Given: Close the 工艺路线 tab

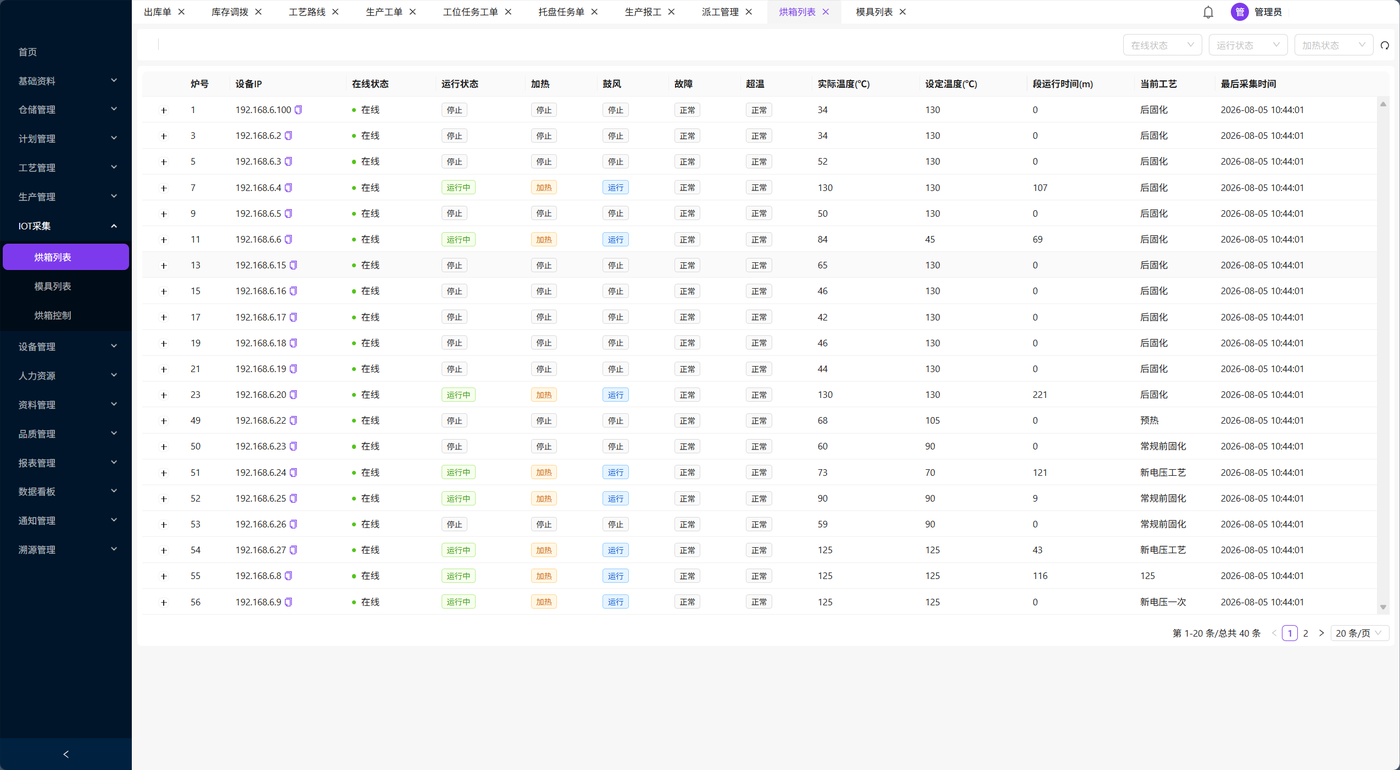Looking at the screenshot, I should [x=335, y=12].
